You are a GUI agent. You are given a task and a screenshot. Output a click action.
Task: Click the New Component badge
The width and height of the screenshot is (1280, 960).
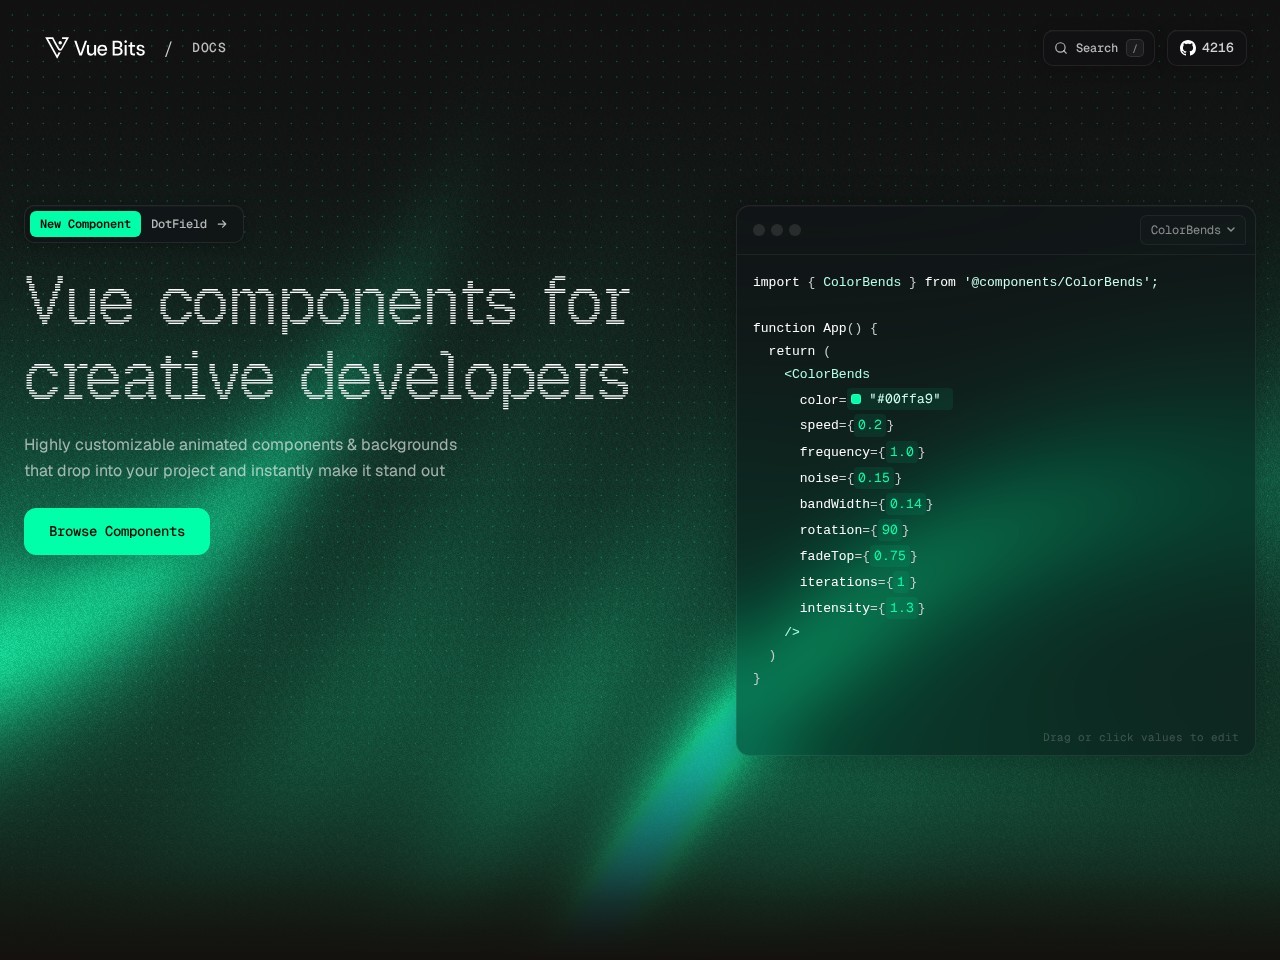click(x=85, y=224)
